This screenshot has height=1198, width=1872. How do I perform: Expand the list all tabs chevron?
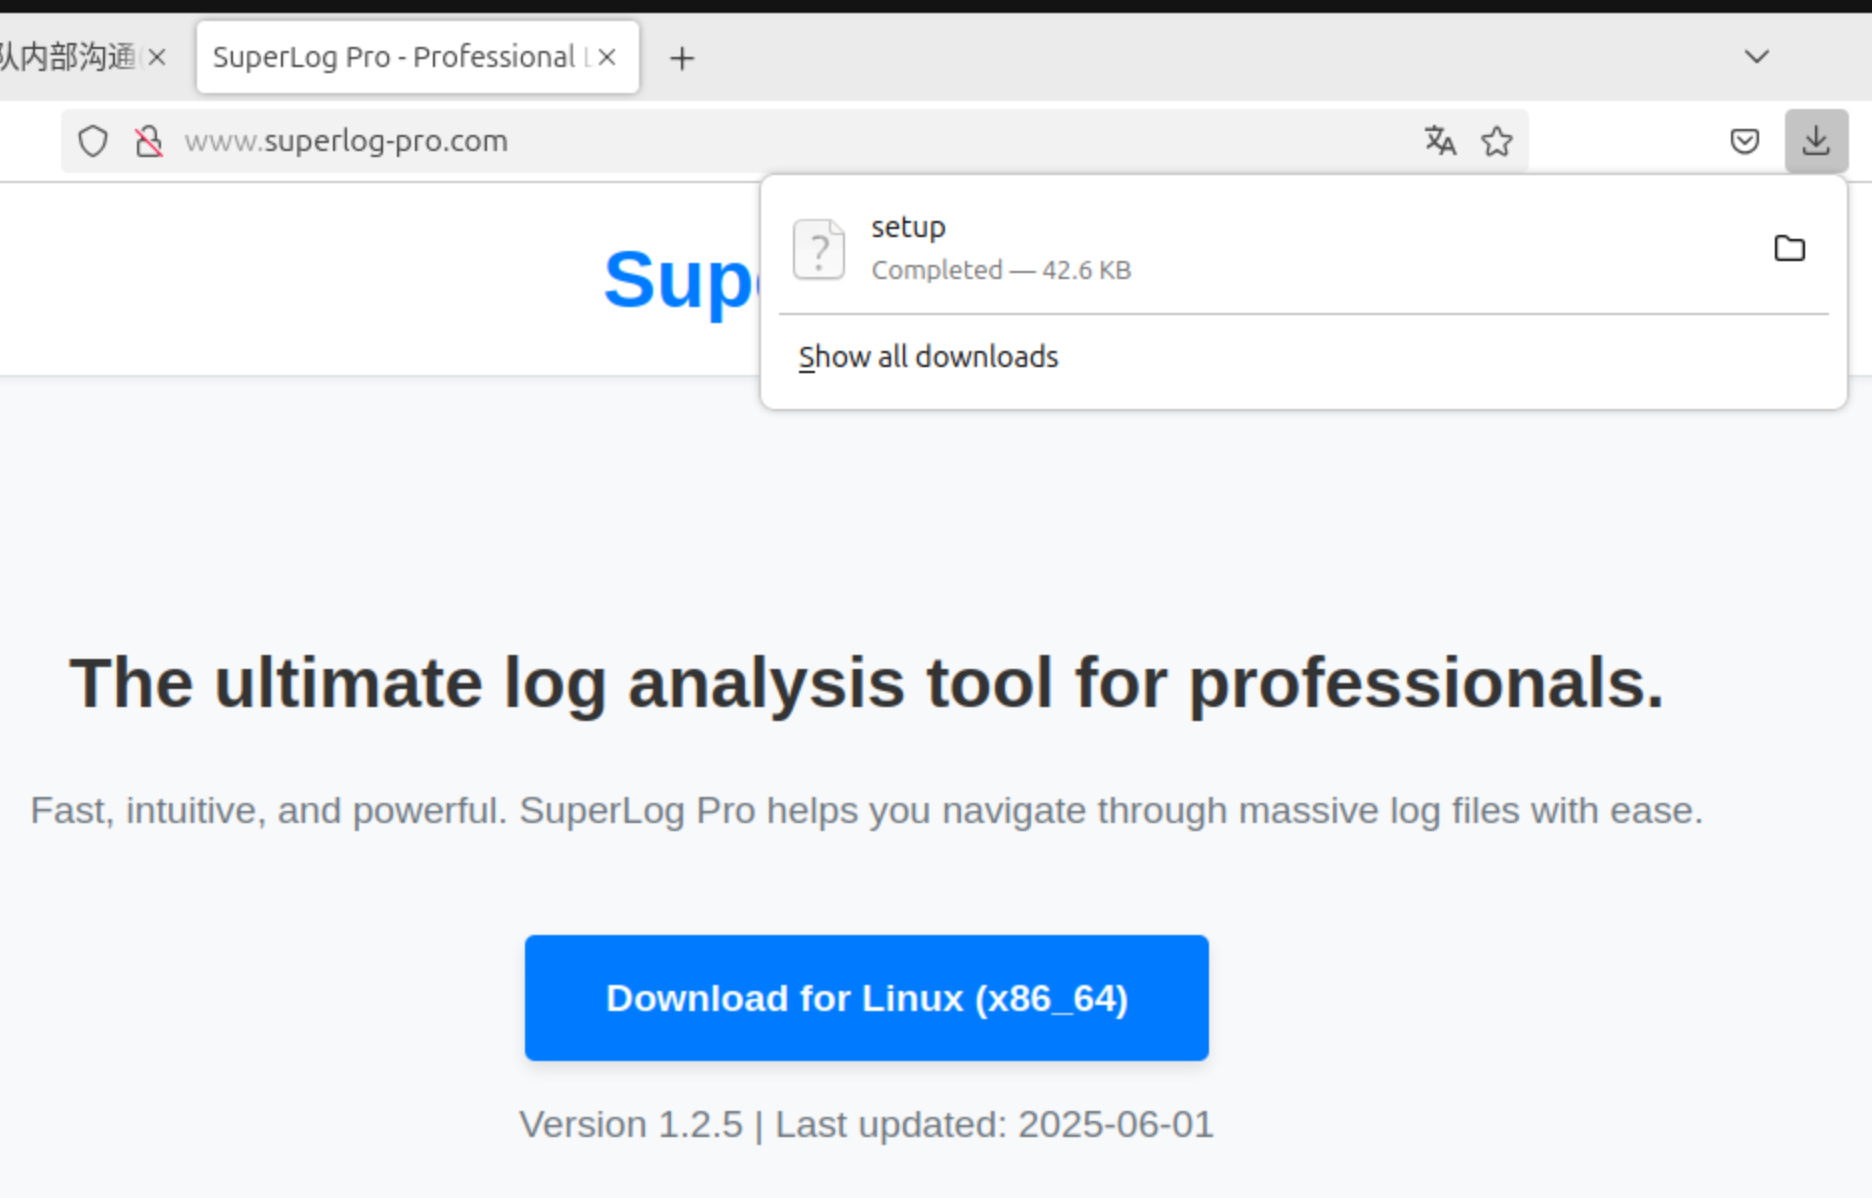tap(1756, 56)
